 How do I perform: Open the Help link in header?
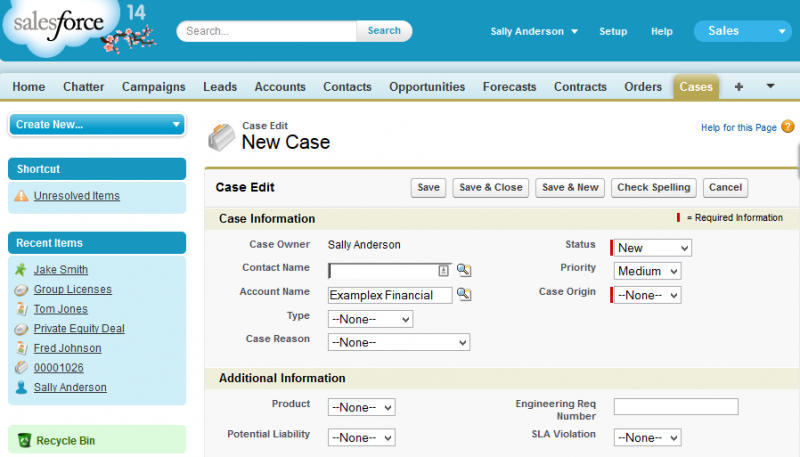point(662,31)
